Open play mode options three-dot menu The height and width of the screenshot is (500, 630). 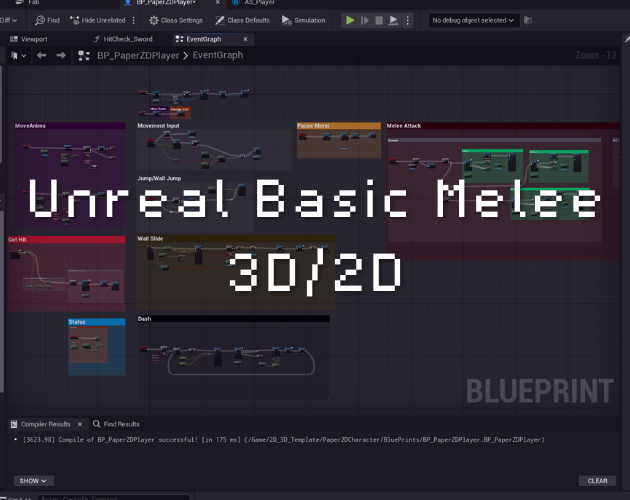coord(407,20)
